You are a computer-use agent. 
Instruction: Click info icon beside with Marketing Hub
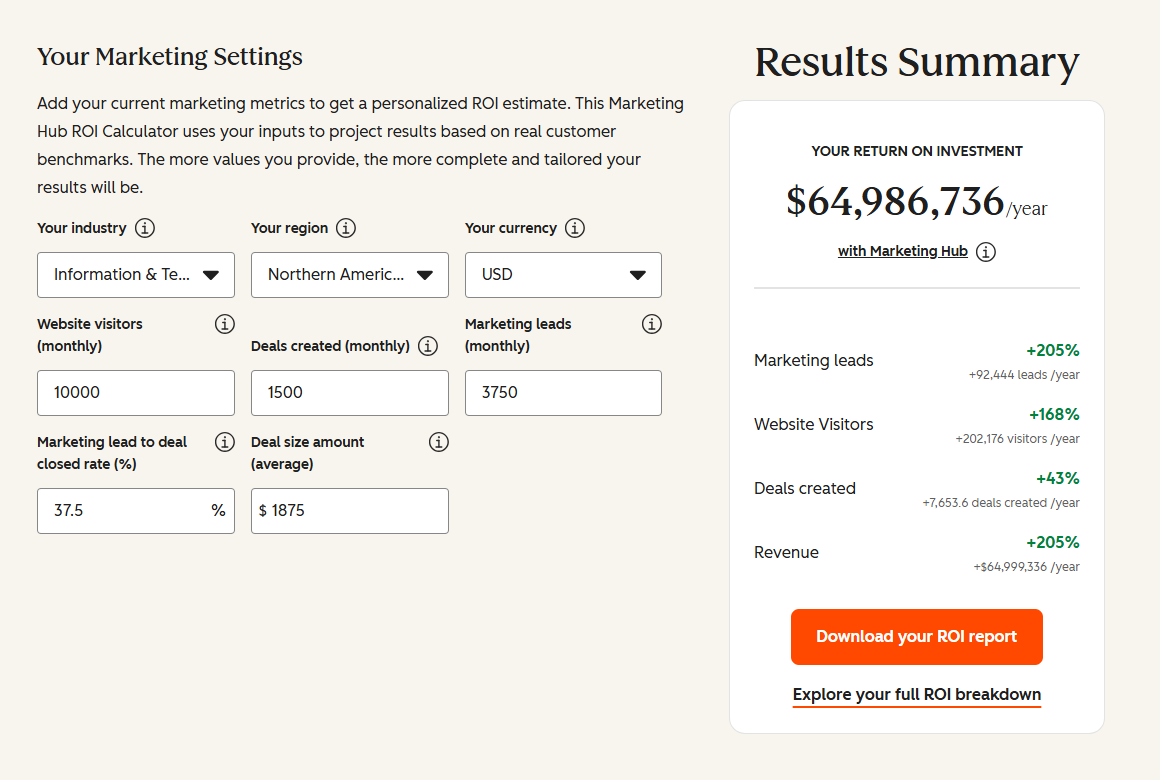pos(986,252)
